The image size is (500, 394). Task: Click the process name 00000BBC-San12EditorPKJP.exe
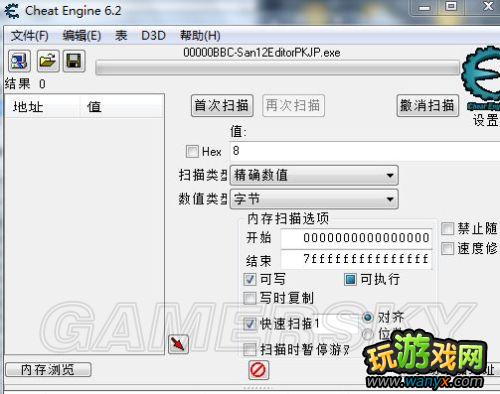(262, 53)
